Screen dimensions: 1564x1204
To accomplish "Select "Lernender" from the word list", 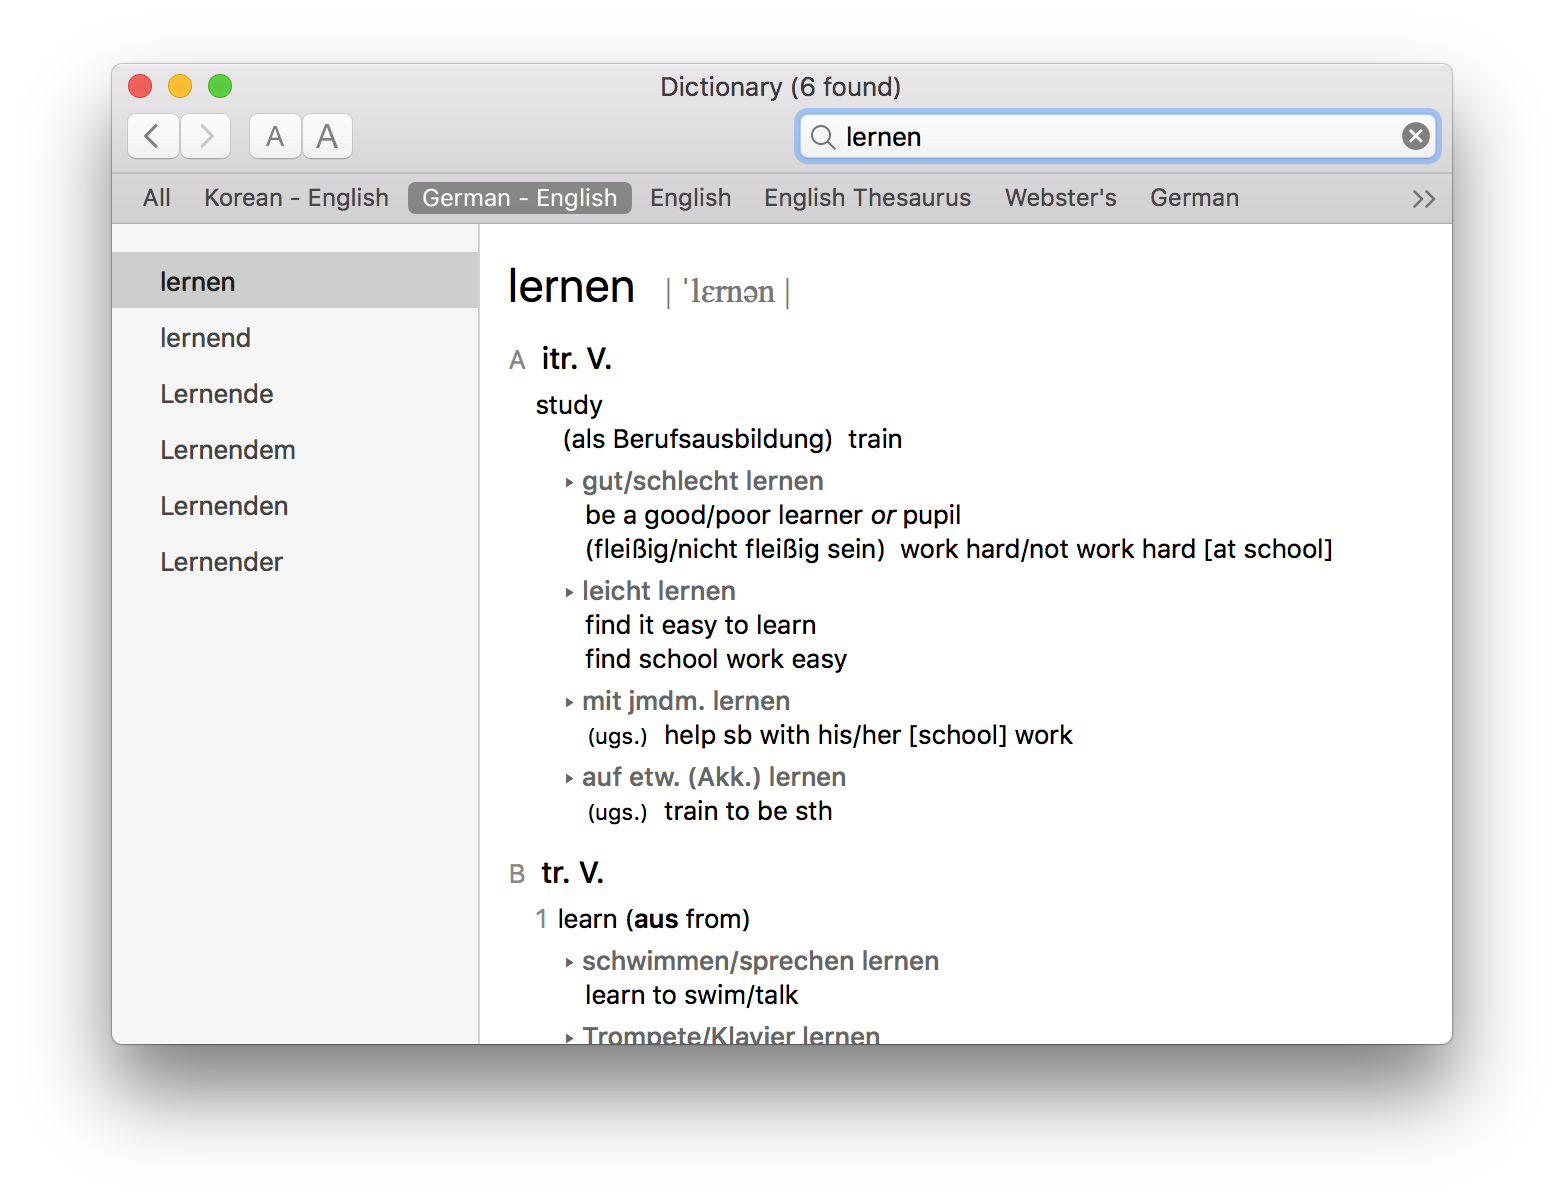I will (221, 561).
